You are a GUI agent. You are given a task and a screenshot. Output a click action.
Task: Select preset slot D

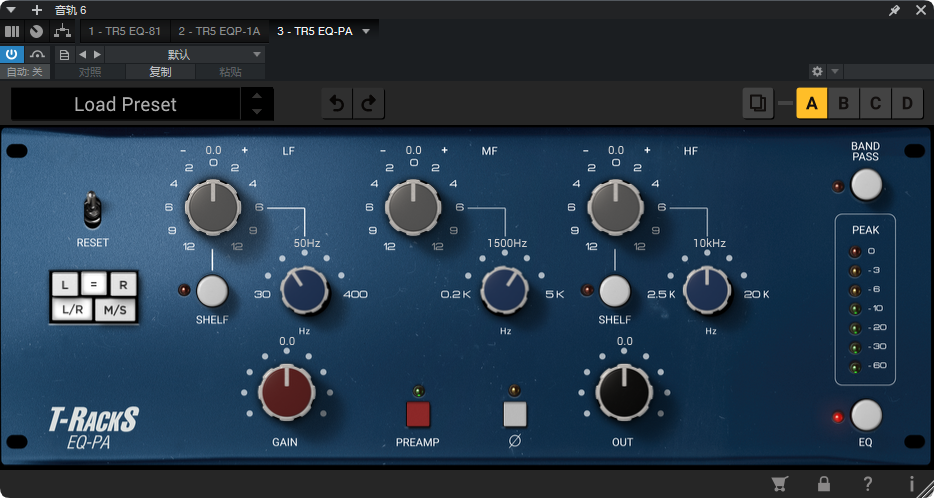pos(907,104)
